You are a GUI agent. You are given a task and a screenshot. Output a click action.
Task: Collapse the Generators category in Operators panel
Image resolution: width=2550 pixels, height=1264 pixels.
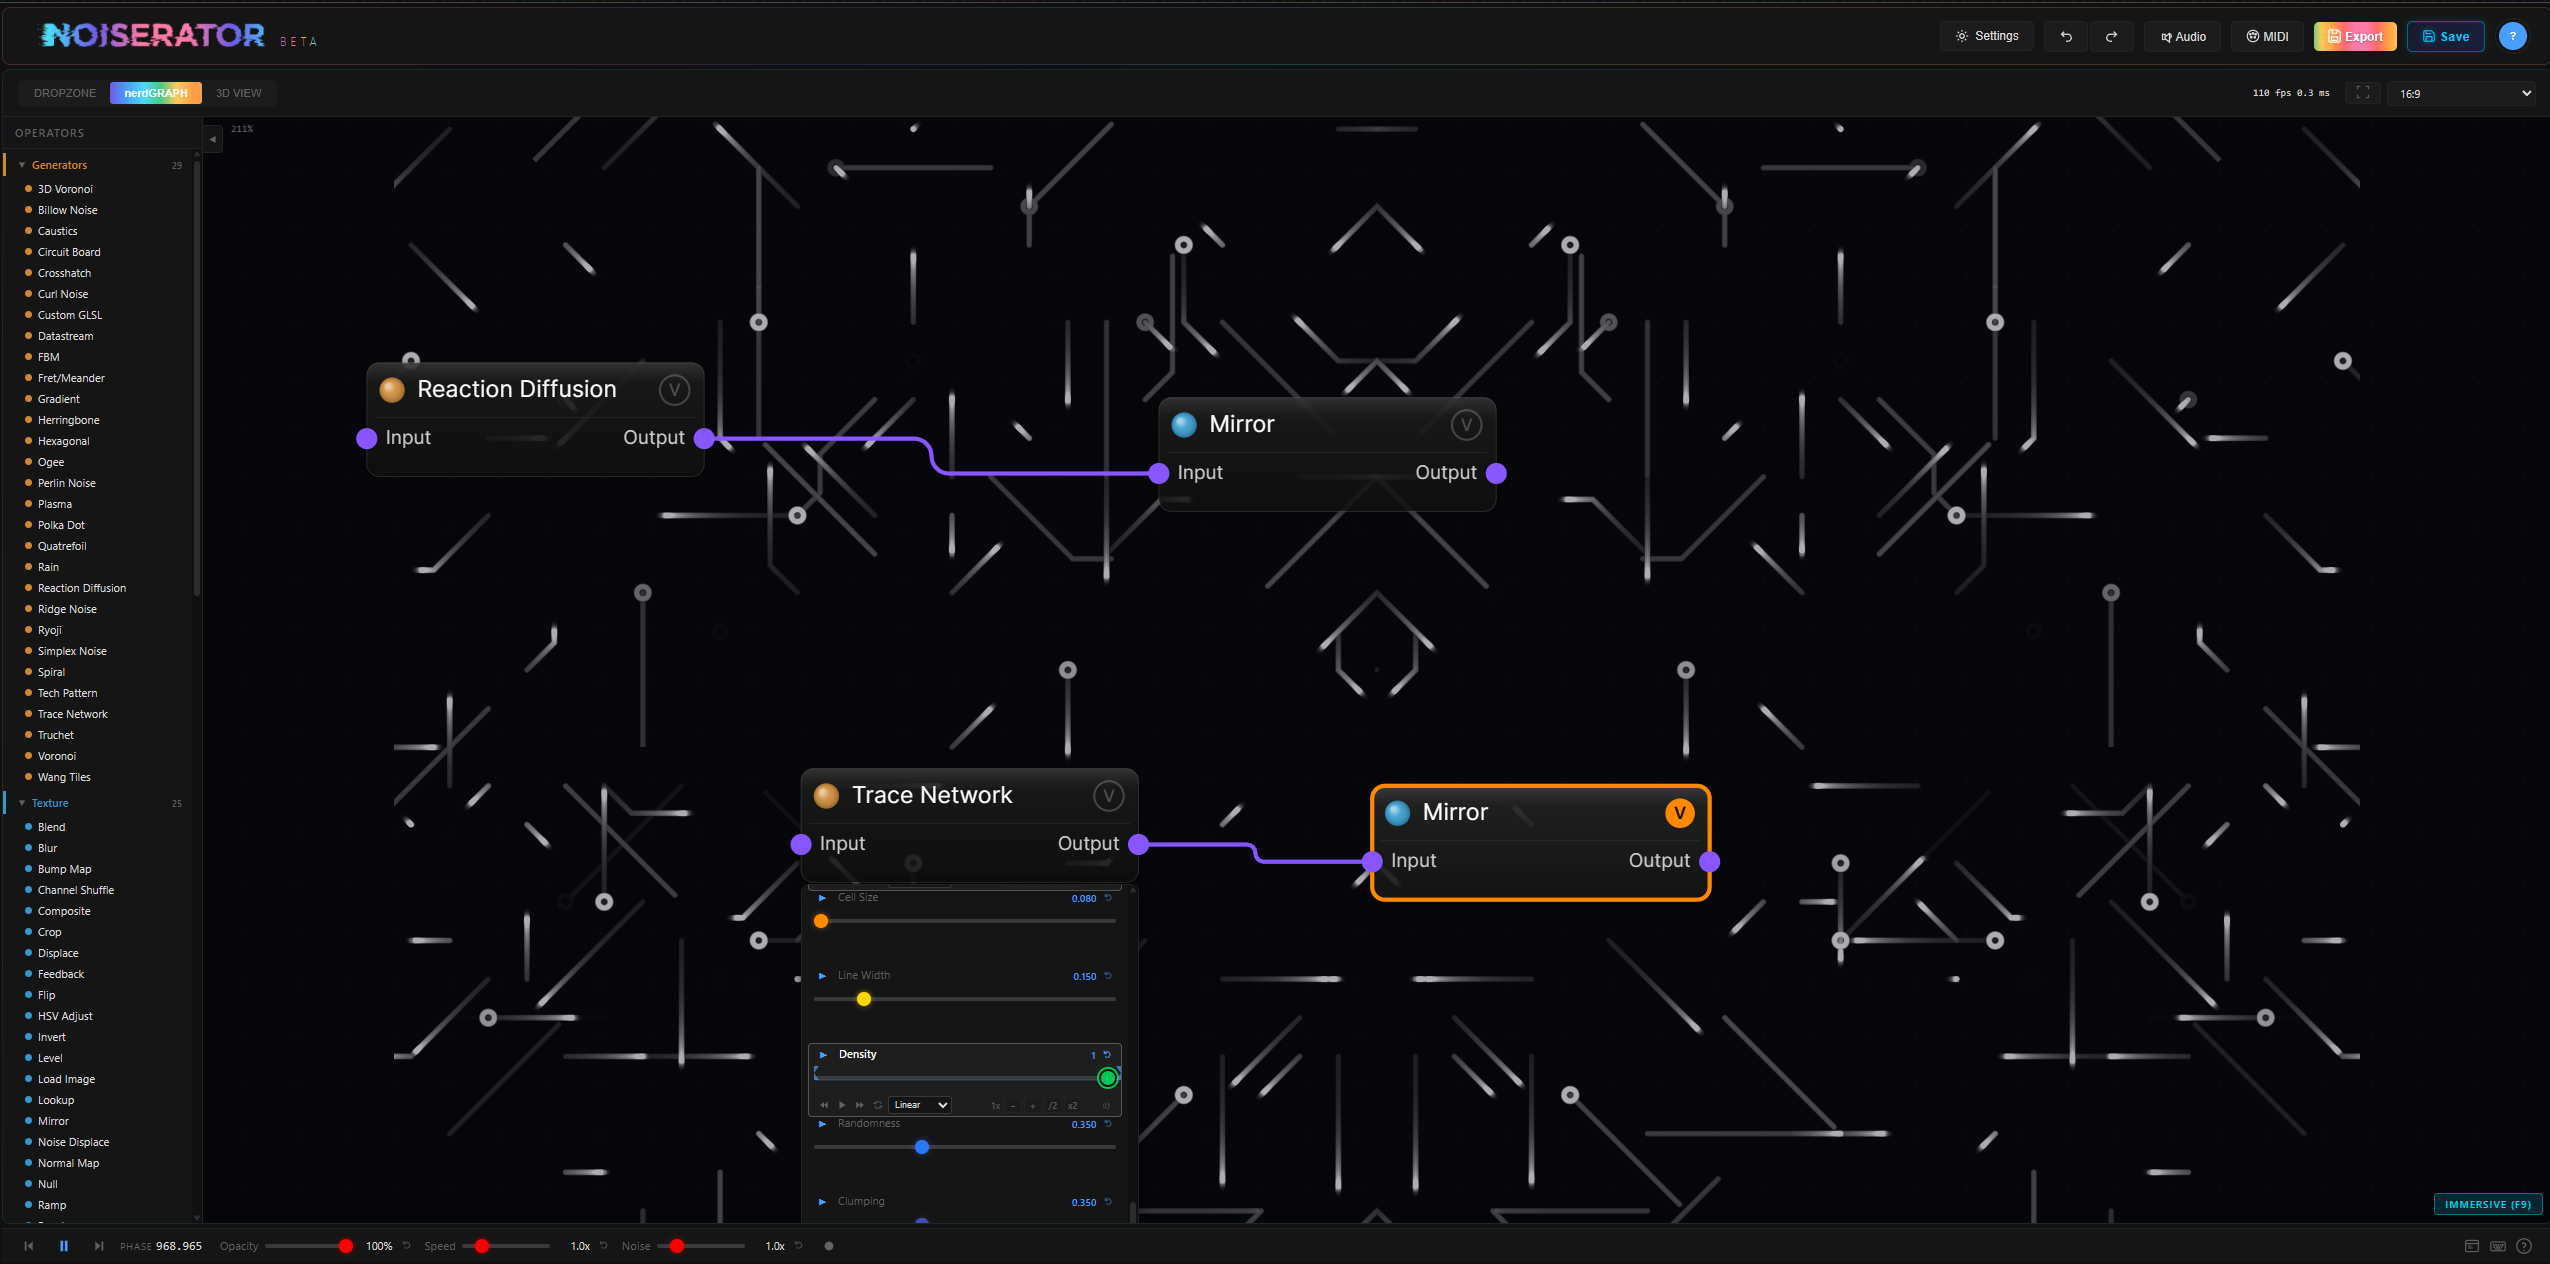23,165
